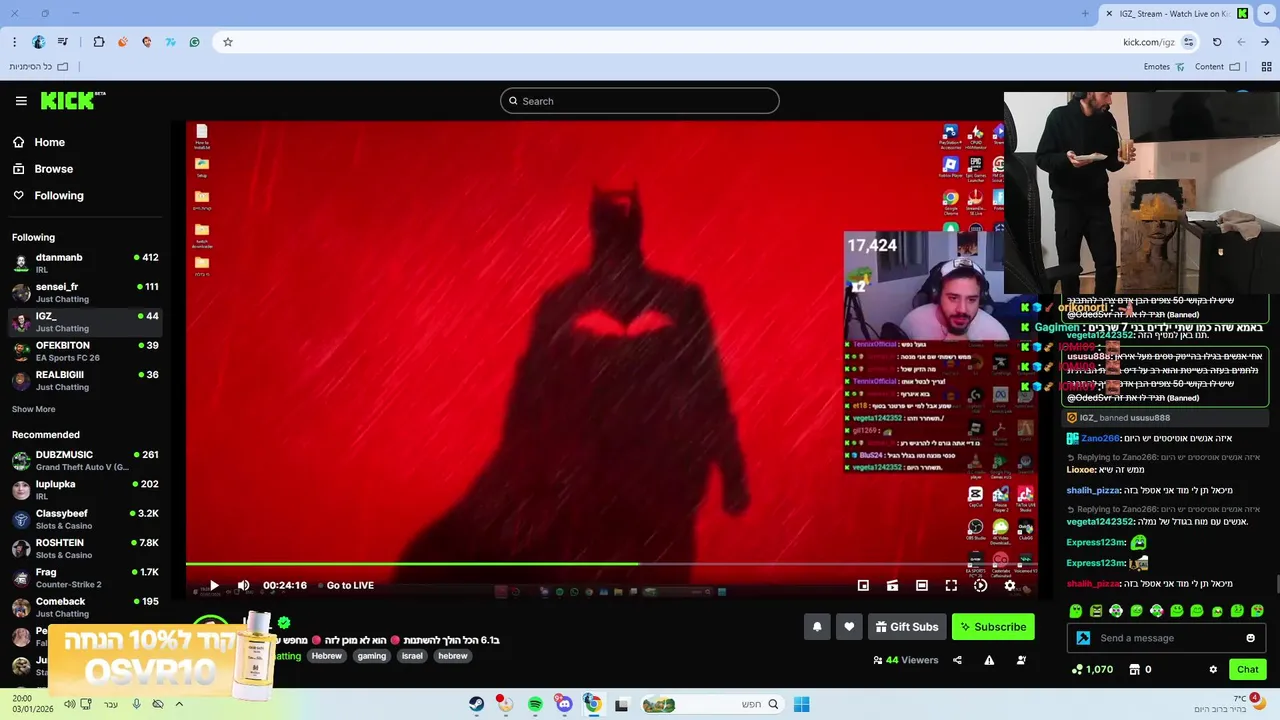Select the IGZ_ Stream browser tab

tap(1177, 13)
